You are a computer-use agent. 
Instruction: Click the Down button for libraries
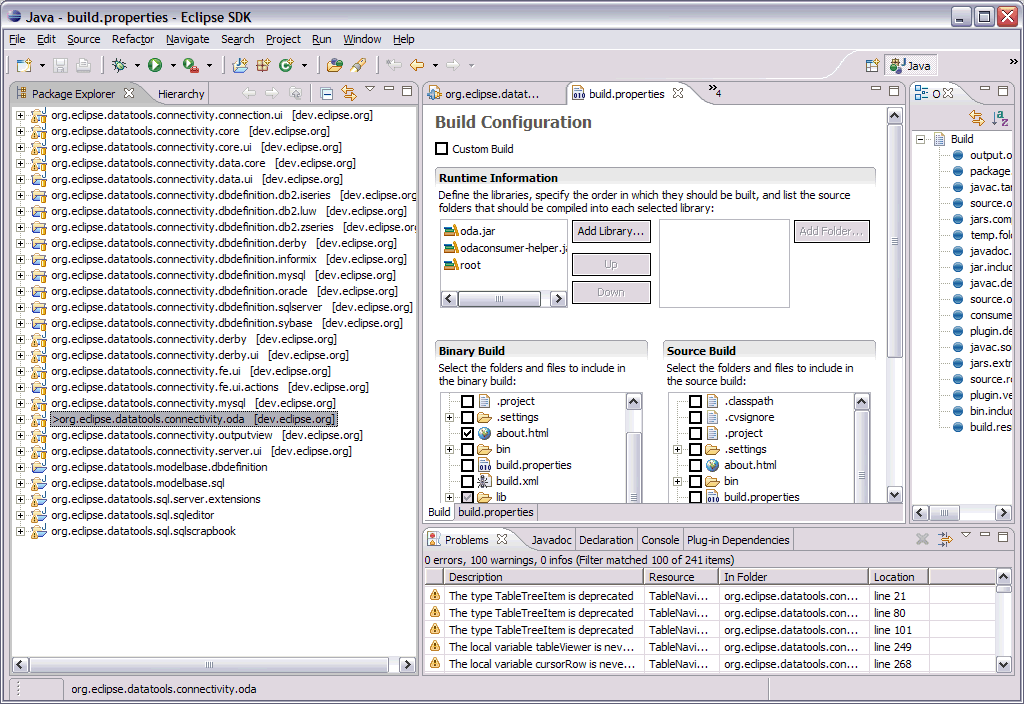pos(611,293)
